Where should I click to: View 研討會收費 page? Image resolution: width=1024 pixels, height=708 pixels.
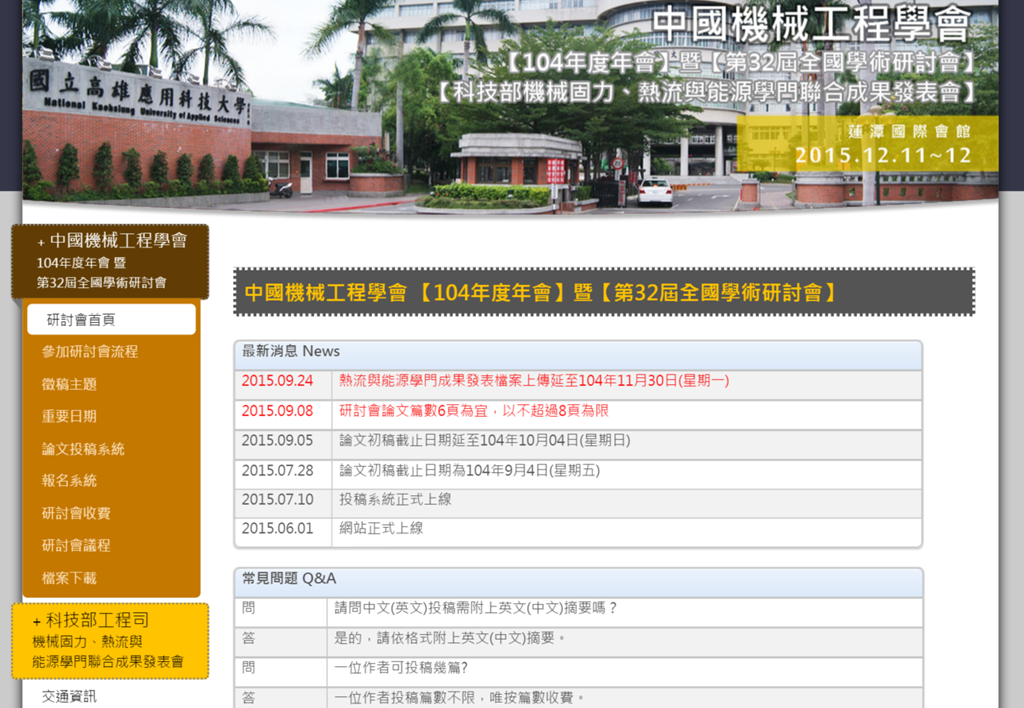click(76, 513)
